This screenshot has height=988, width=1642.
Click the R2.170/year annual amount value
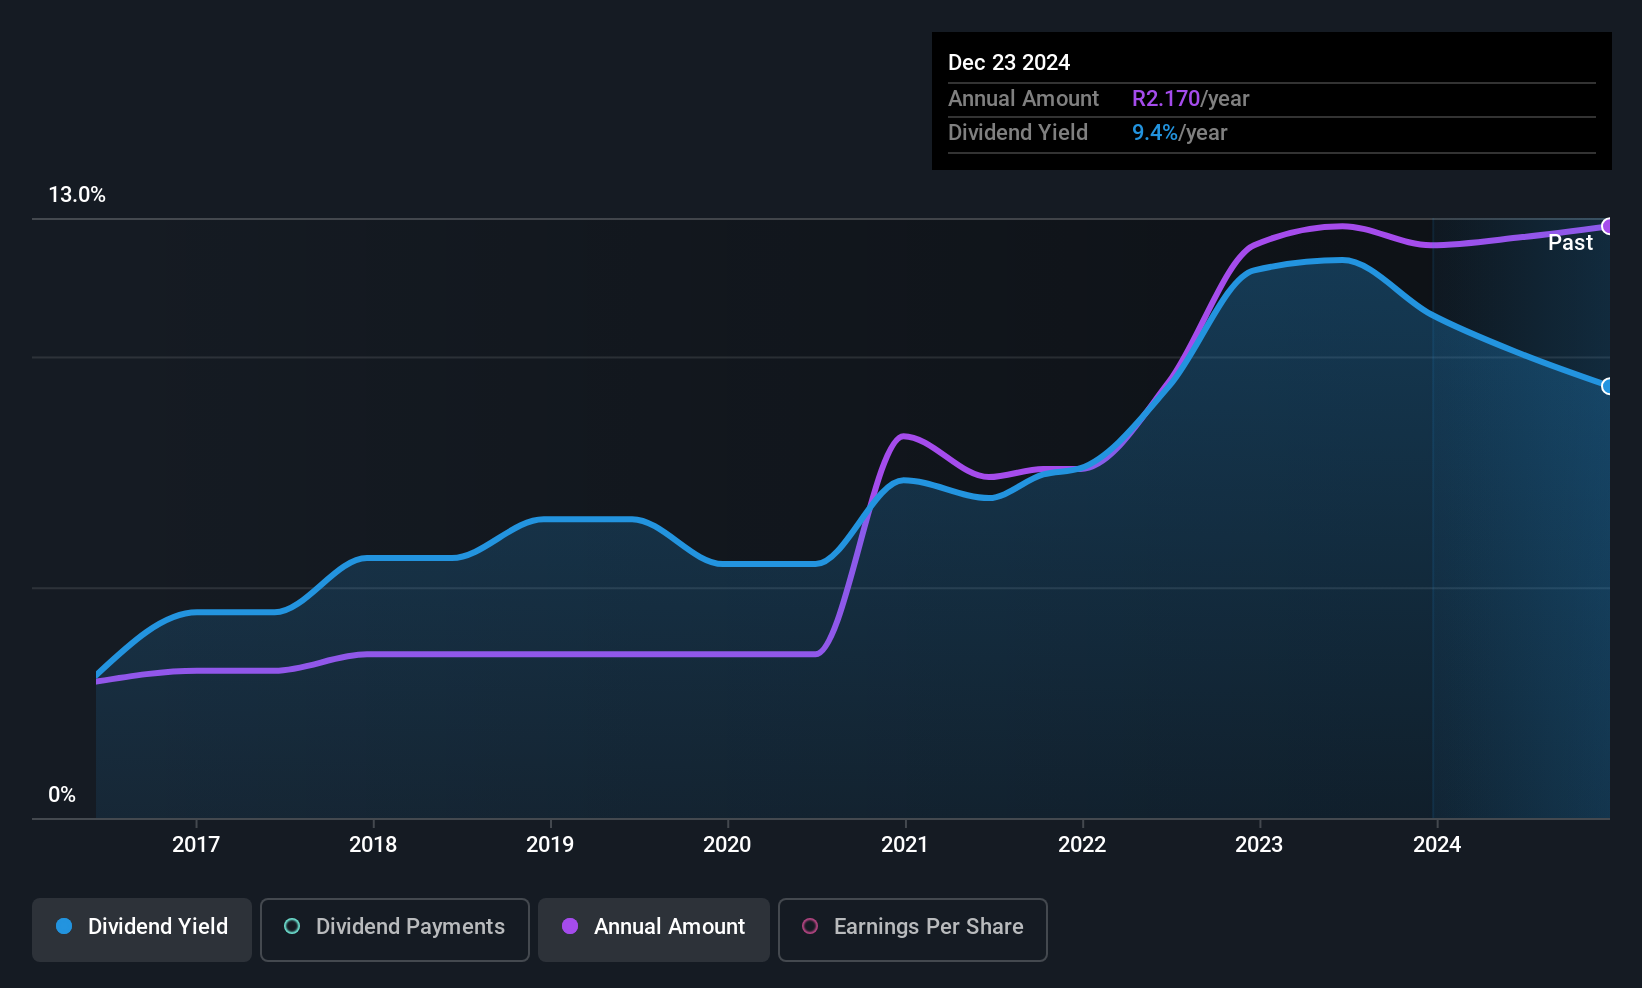point(1190,98)
